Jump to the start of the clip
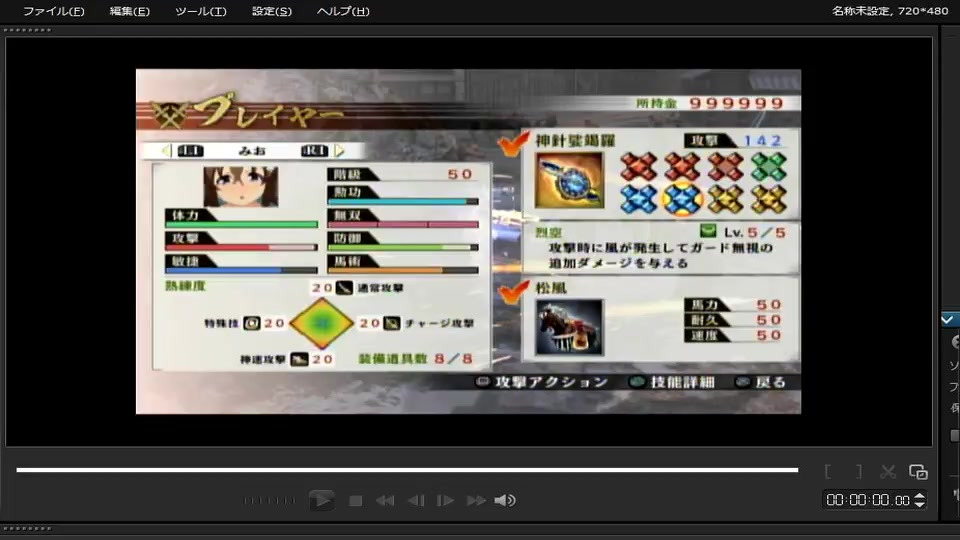The height and width of the screenshot is (540, 960). [385, 501]
